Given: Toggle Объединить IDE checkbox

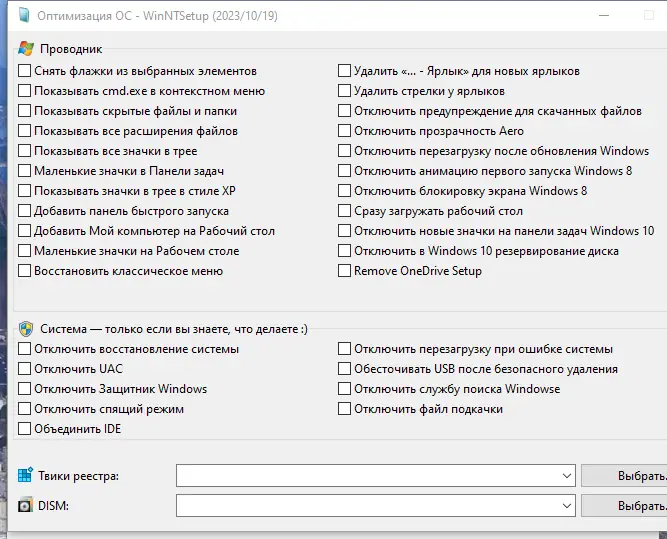Looking at the screenshot, I should coord(25,429).
